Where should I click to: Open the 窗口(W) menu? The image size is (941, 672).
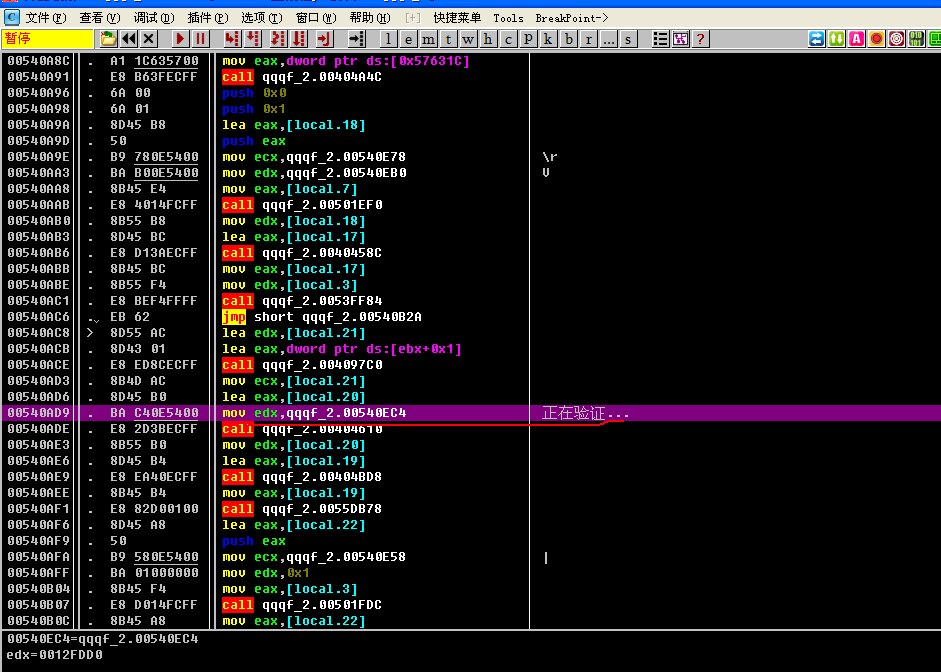[316, 18]
